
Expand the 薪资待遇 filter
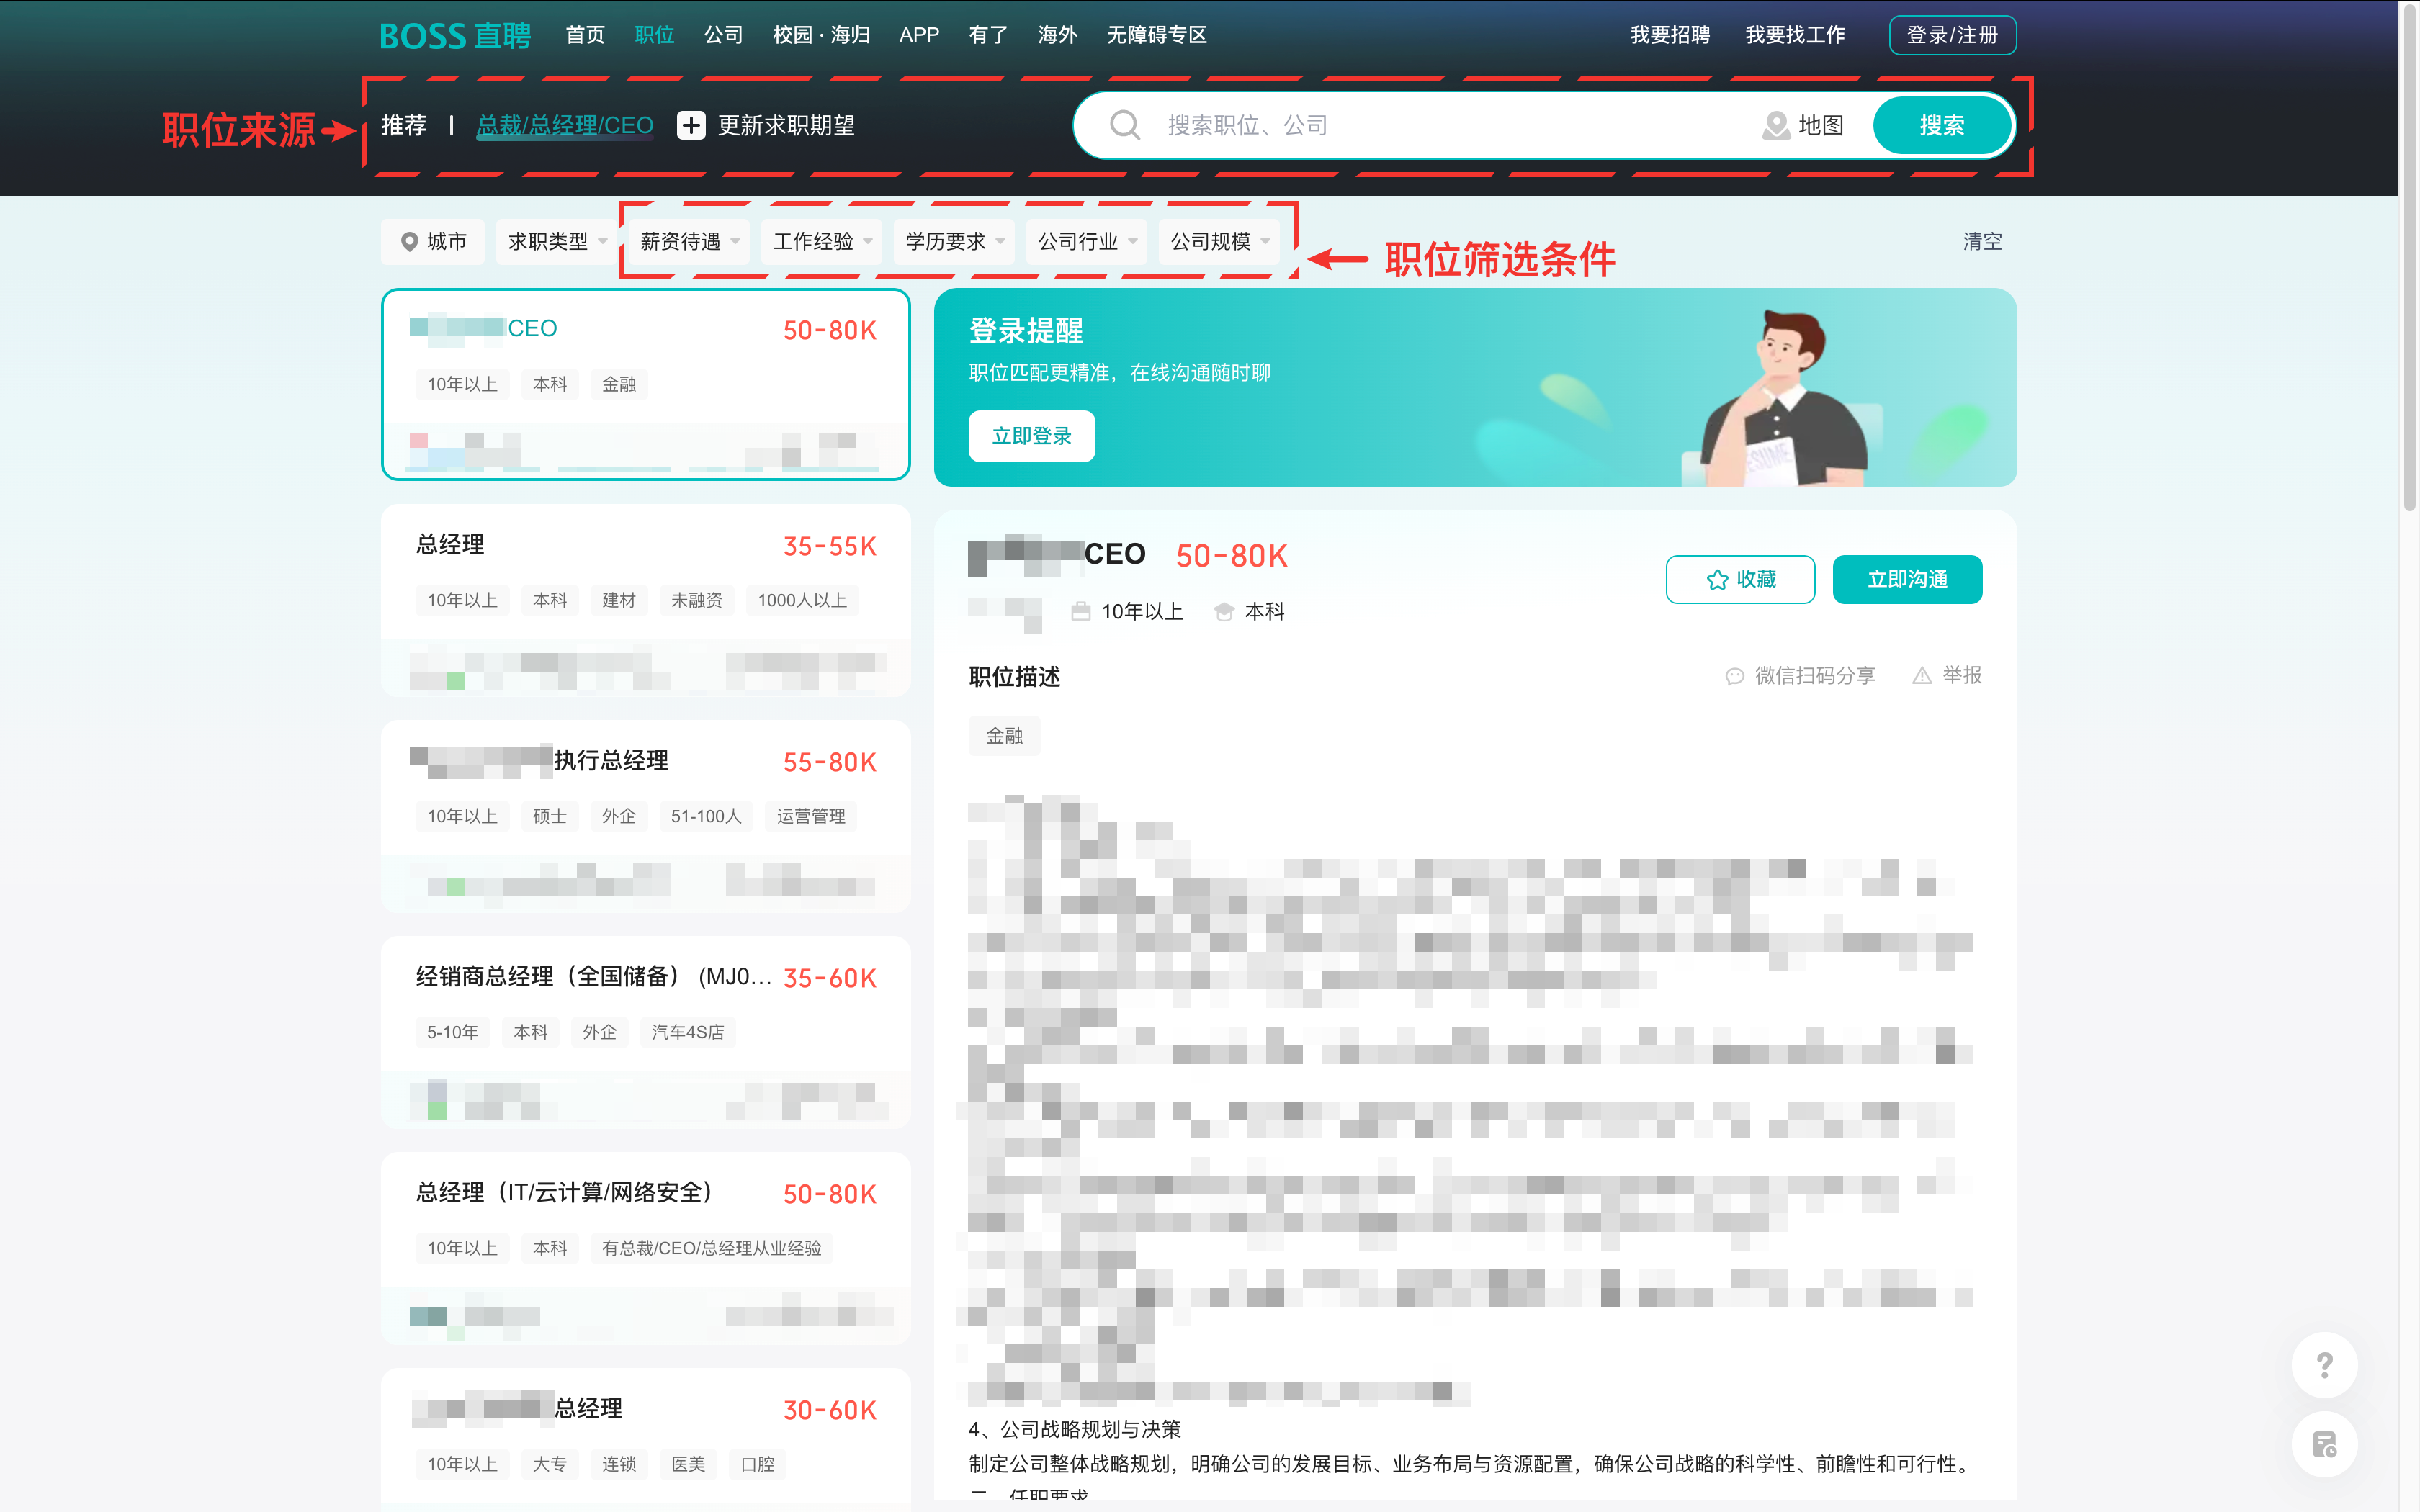pyautogui.click(x=690, y=242)
